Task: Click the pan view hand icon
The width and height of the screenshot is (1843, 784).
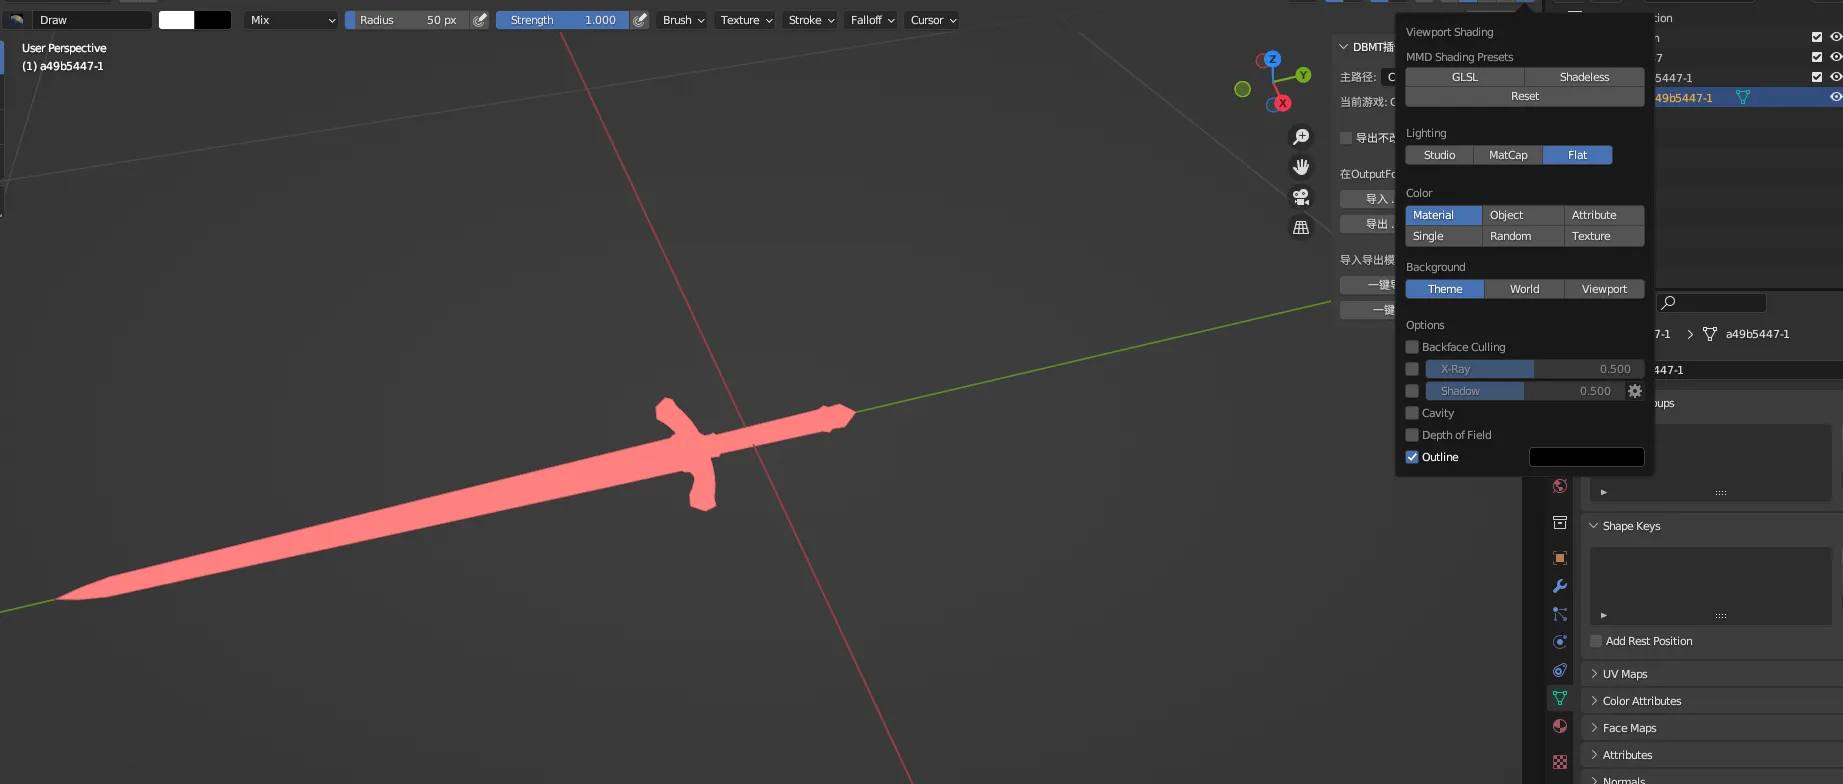Action: tap(1301, 167)
